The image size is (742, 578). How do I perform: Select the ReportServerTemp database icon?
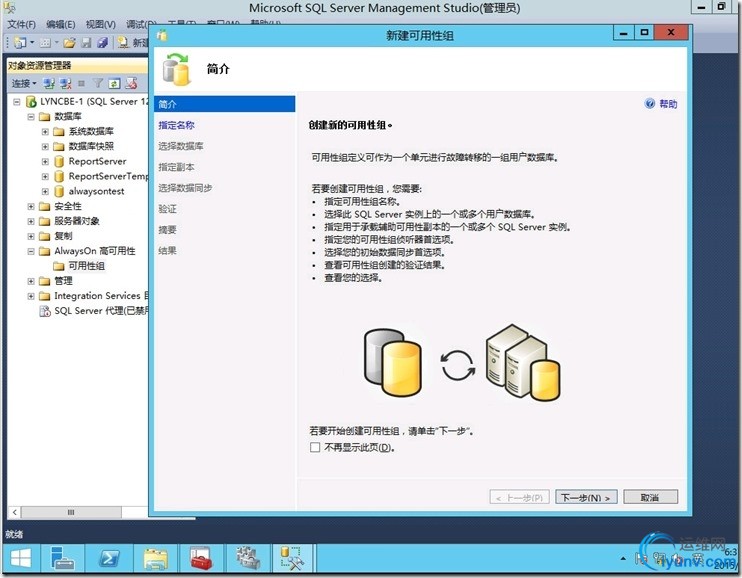(59, 177)
